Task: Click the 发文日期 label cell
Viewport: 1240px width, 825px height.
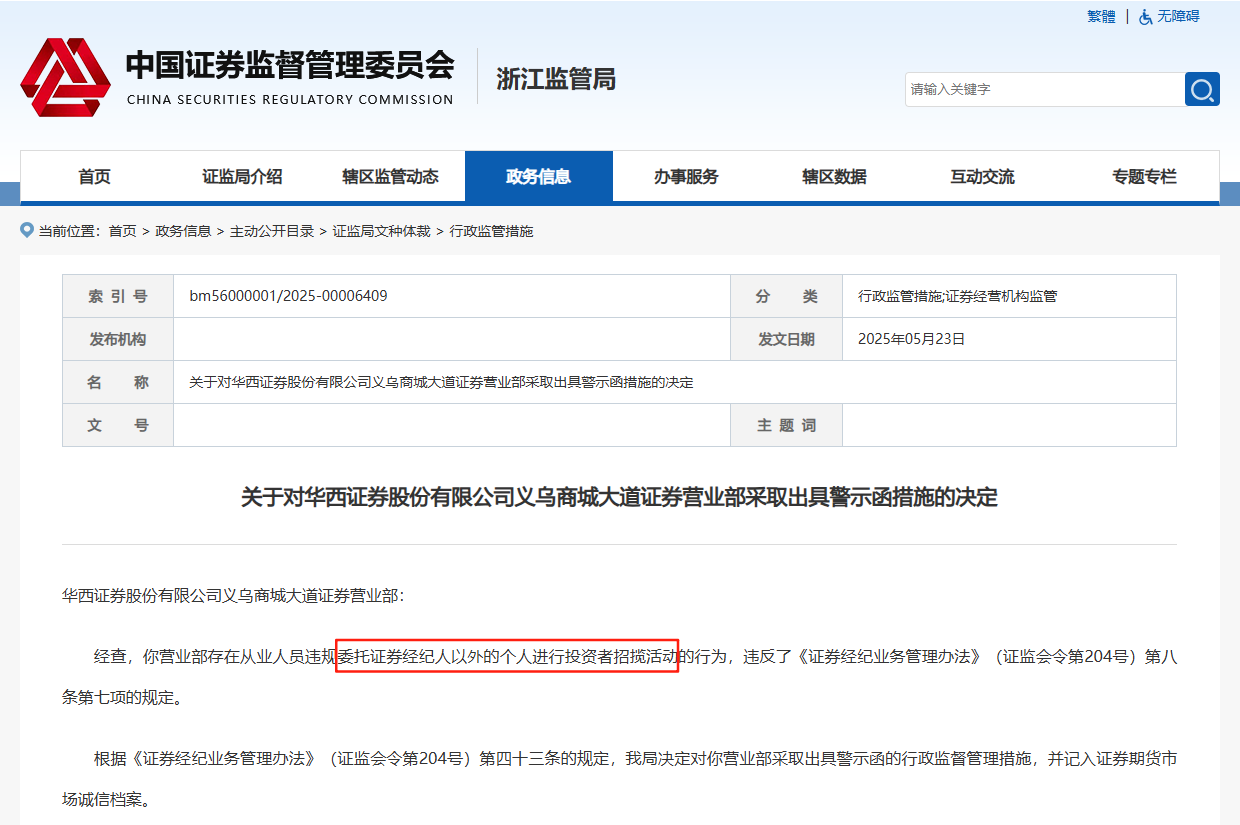Action: pyautogui.click(x=786, y=339)
